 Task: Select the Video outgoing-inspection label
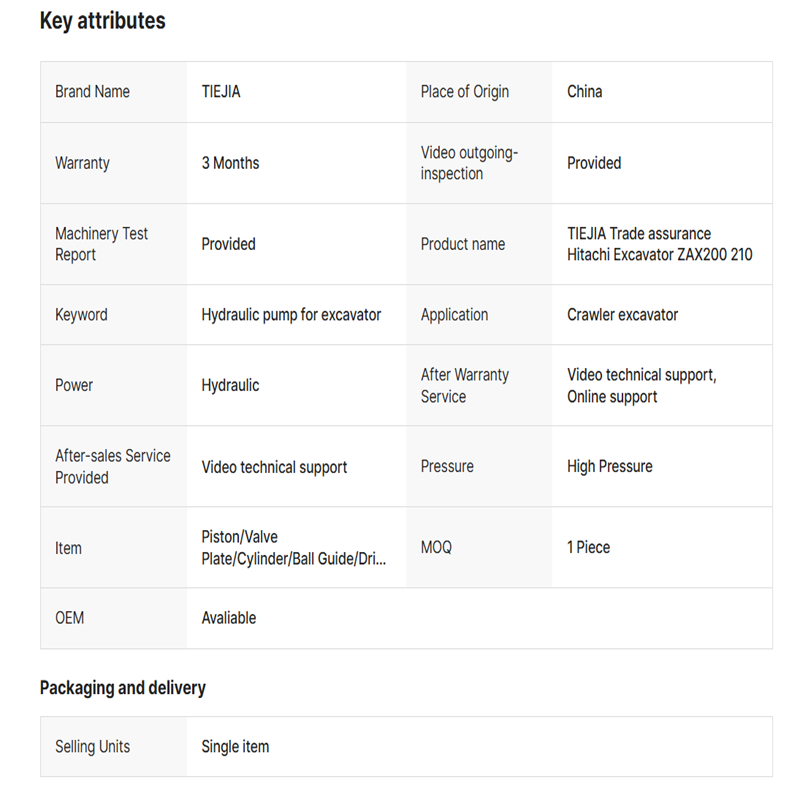tap(469, 163)
